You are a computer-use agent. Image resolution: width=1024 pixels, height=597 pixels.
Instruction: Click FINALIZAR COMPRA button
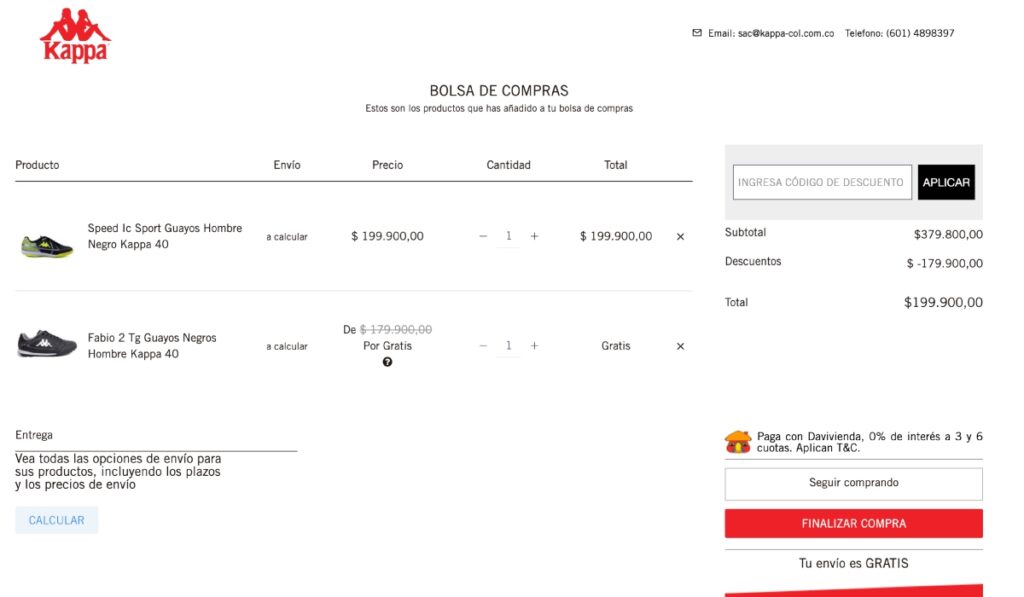pyautogui.click(x=854, y=523)
